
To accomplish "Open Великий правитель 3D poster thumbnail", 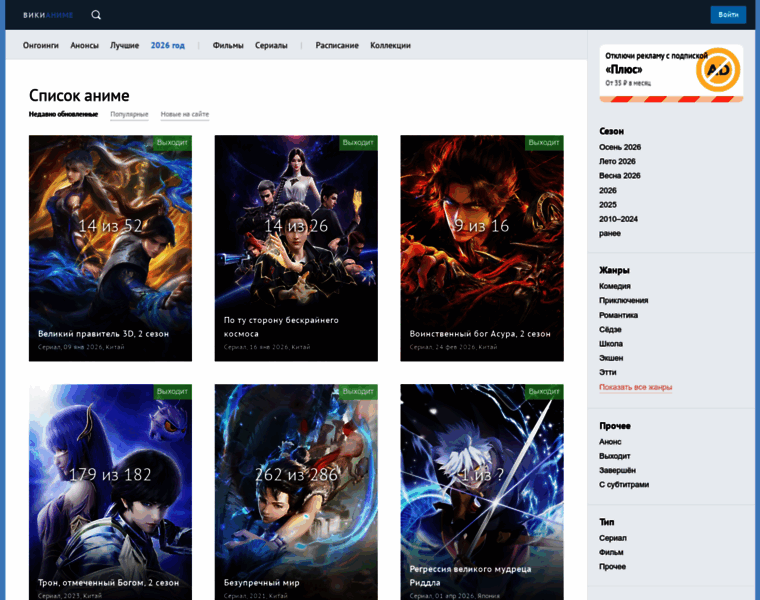I will pos(110,230).
